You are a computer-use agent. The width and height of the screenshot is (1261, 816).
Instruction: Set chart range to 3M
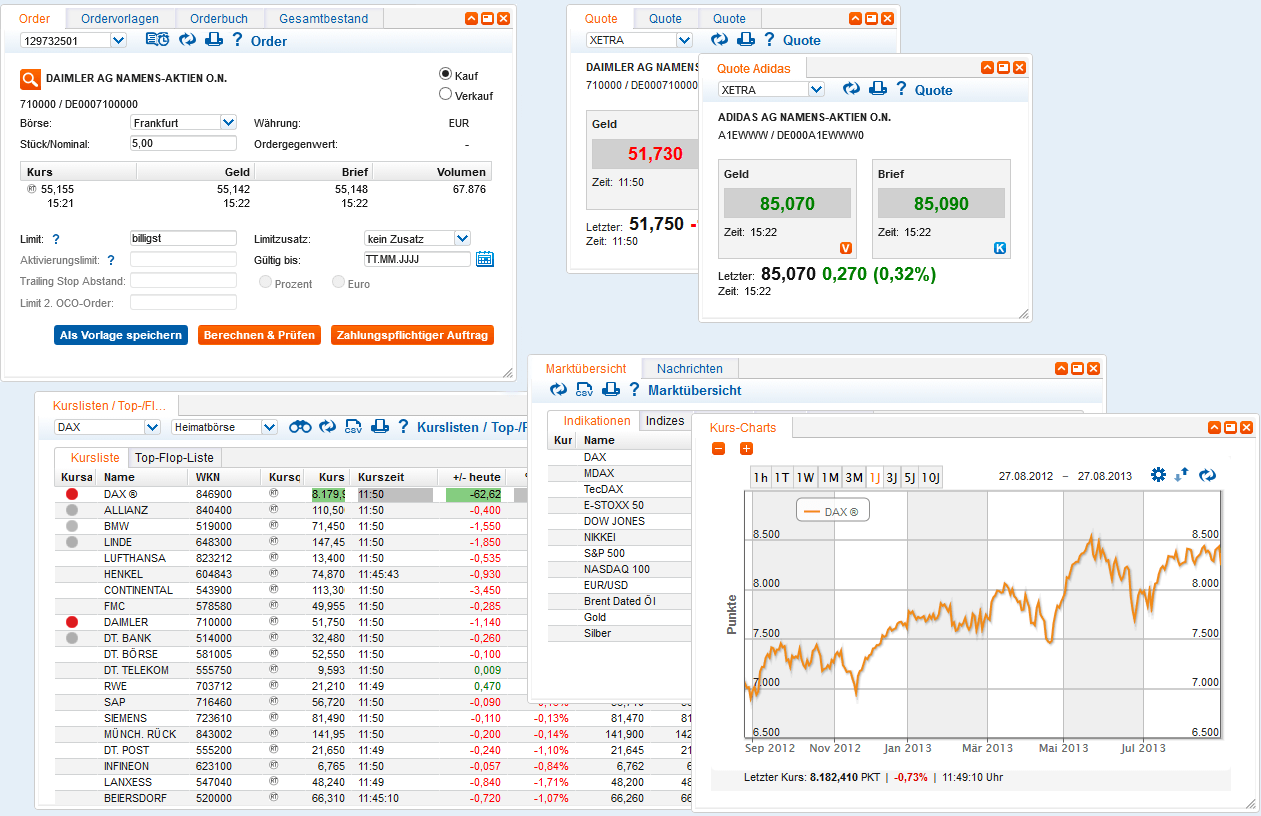[854, 477]
